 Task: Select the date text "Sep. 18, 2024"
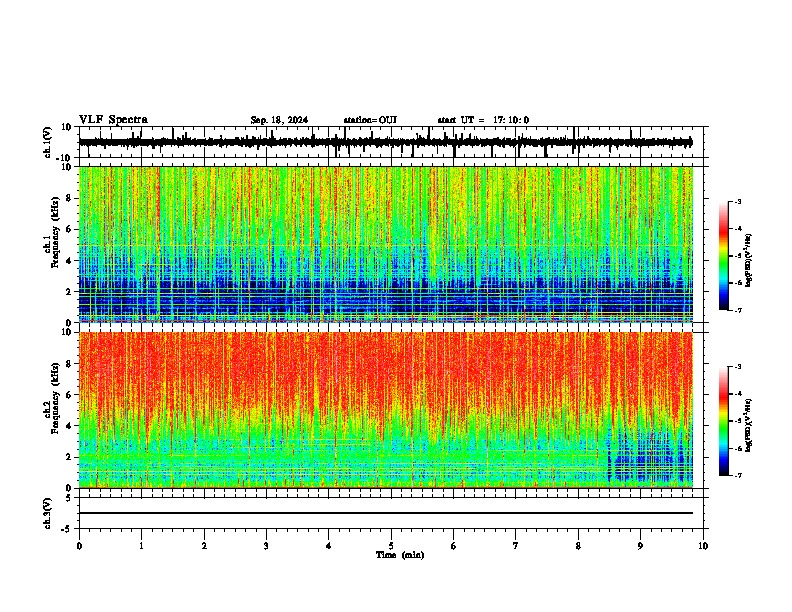tap(279, 120)
